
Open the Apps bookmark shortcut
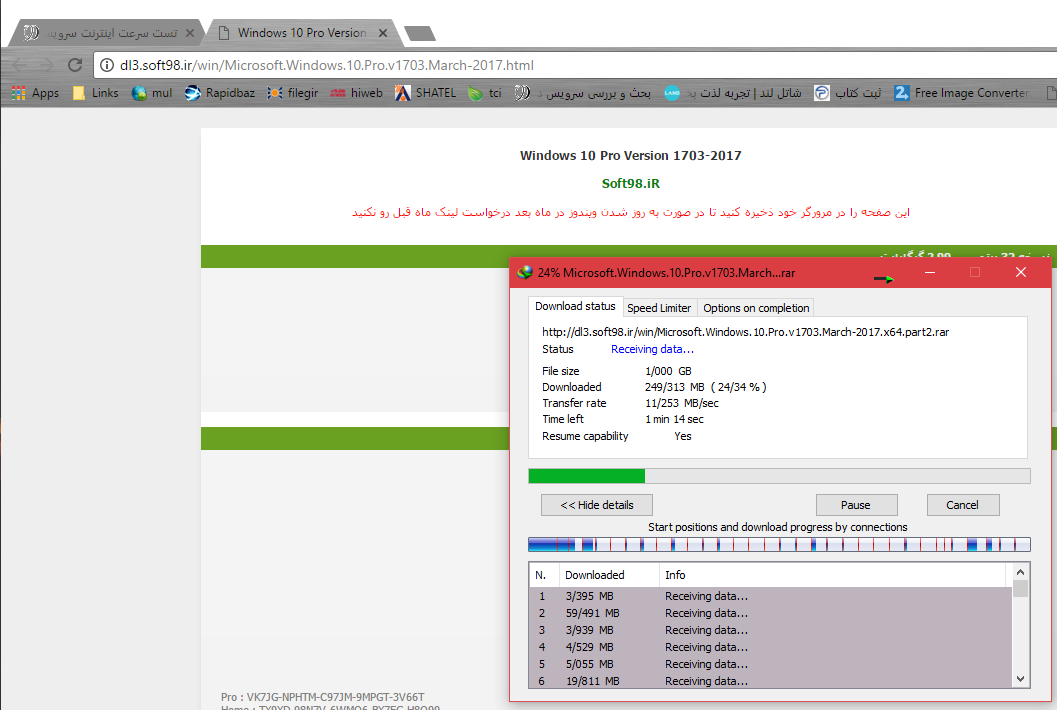click(36, 93)
